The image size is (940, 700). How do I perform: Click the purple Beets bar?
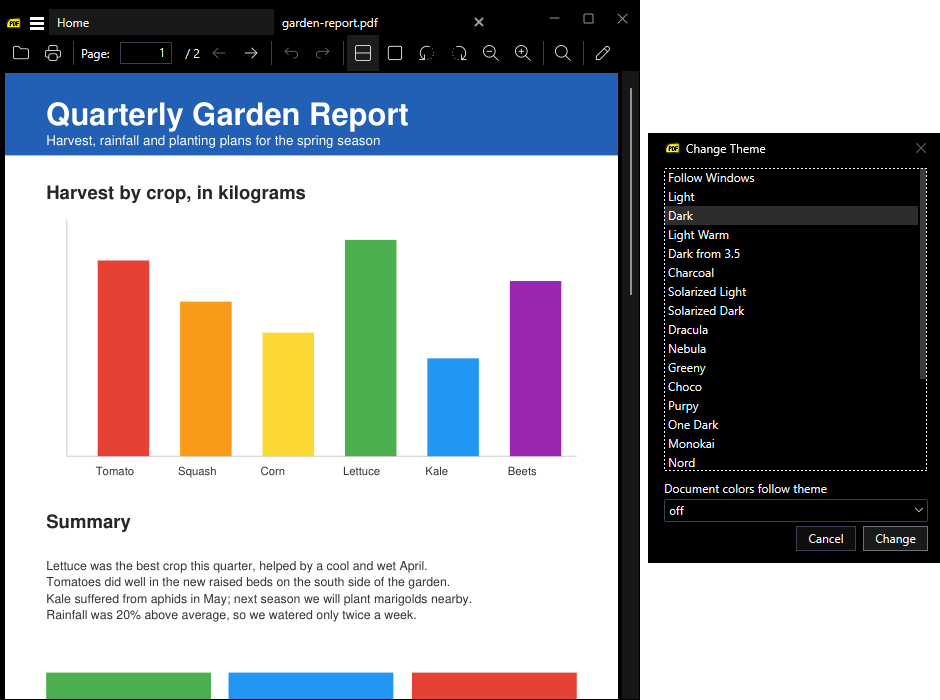[535, 368]
